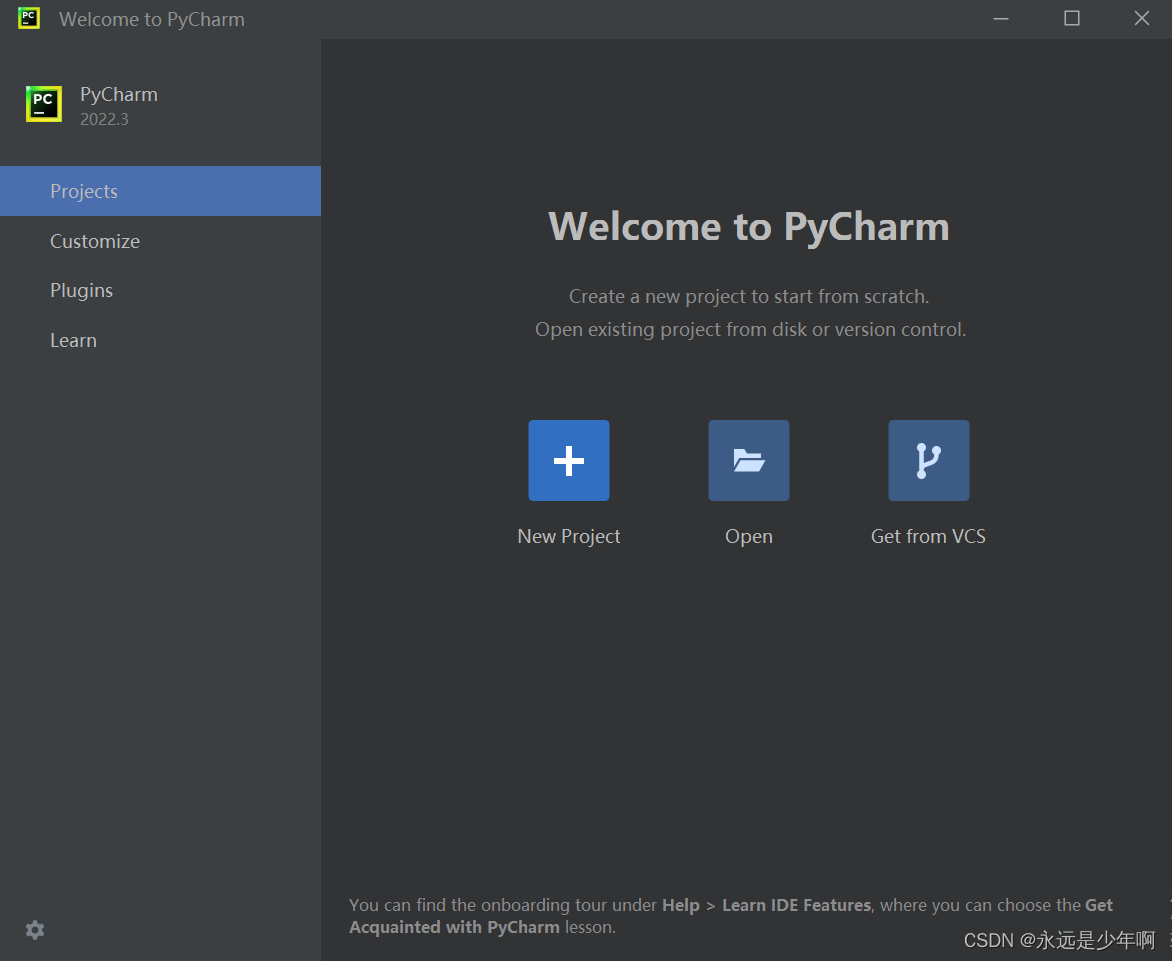This screenshot has height=961, width=1172.
Task: Click the 'Learn IDE Features' bold text
Action: tap(797, 905)
